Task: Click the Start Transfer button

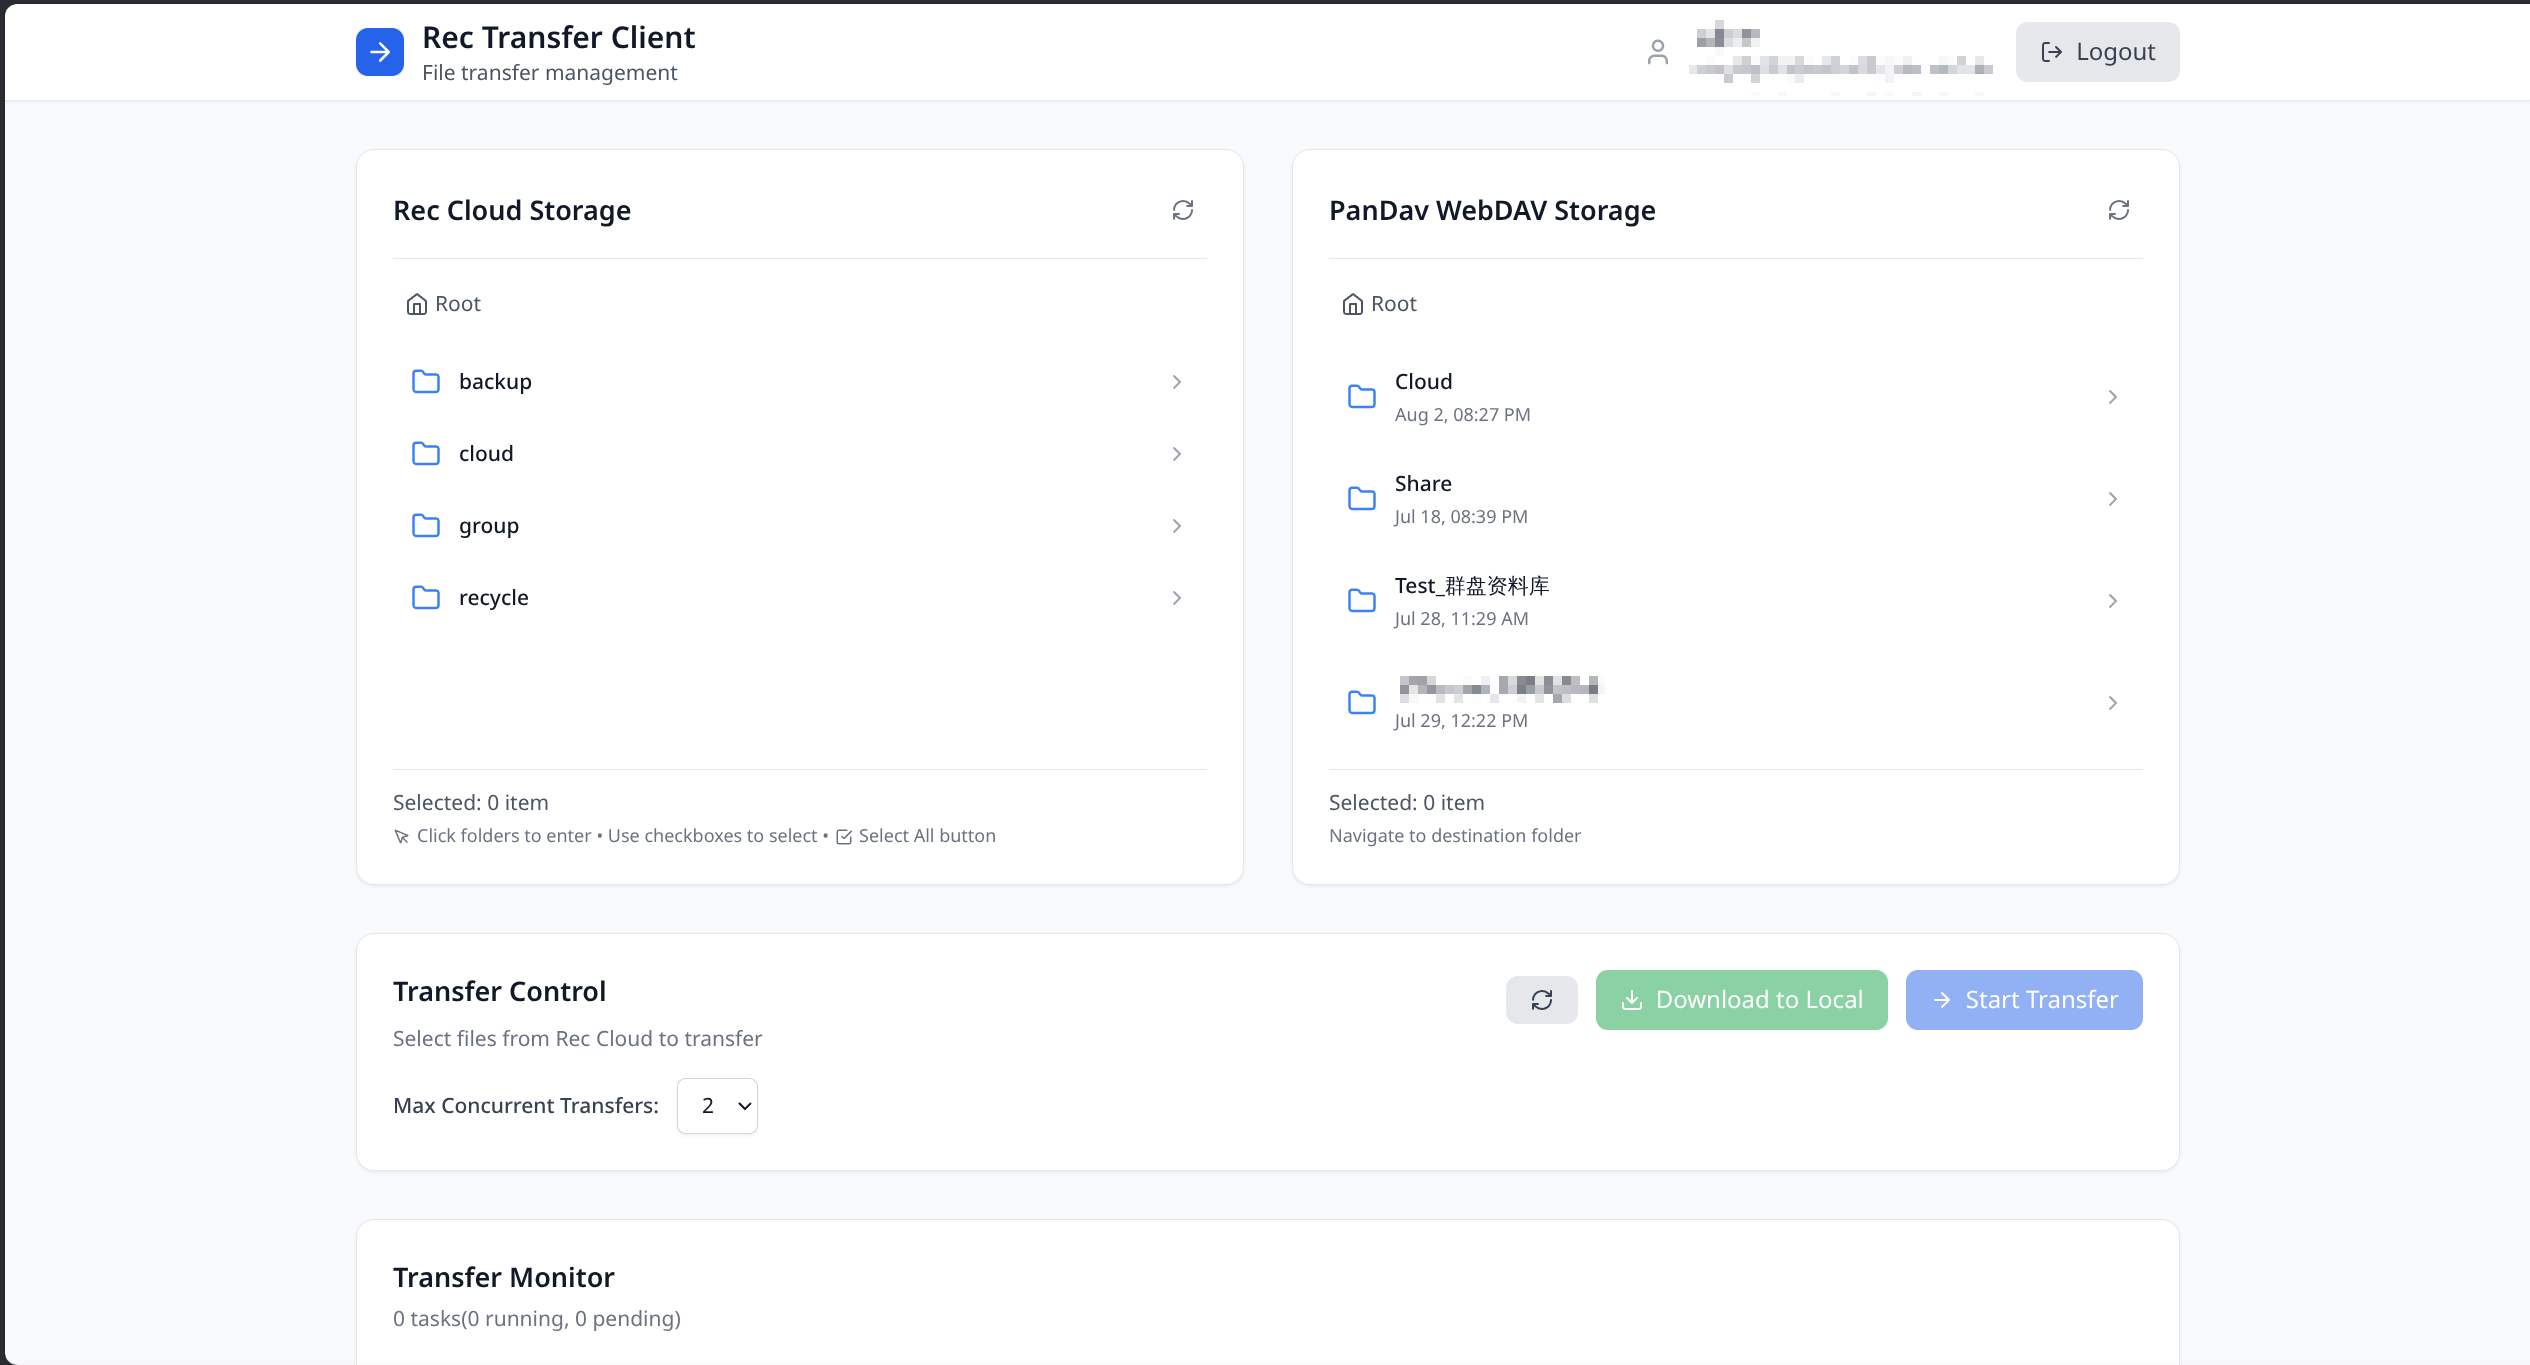Action: [x=2023, y=1000]
